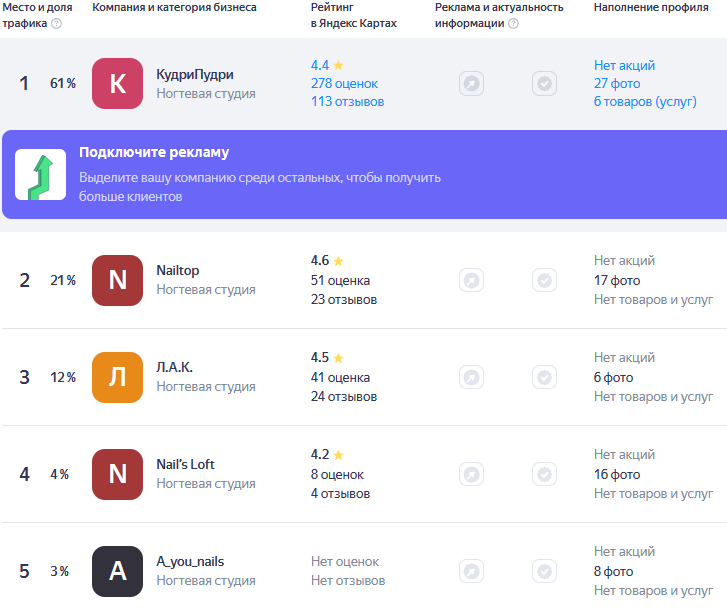Screen dimensions: 727x611
Task: Click the Подключите рекламу banner heading
Action: 154,152
